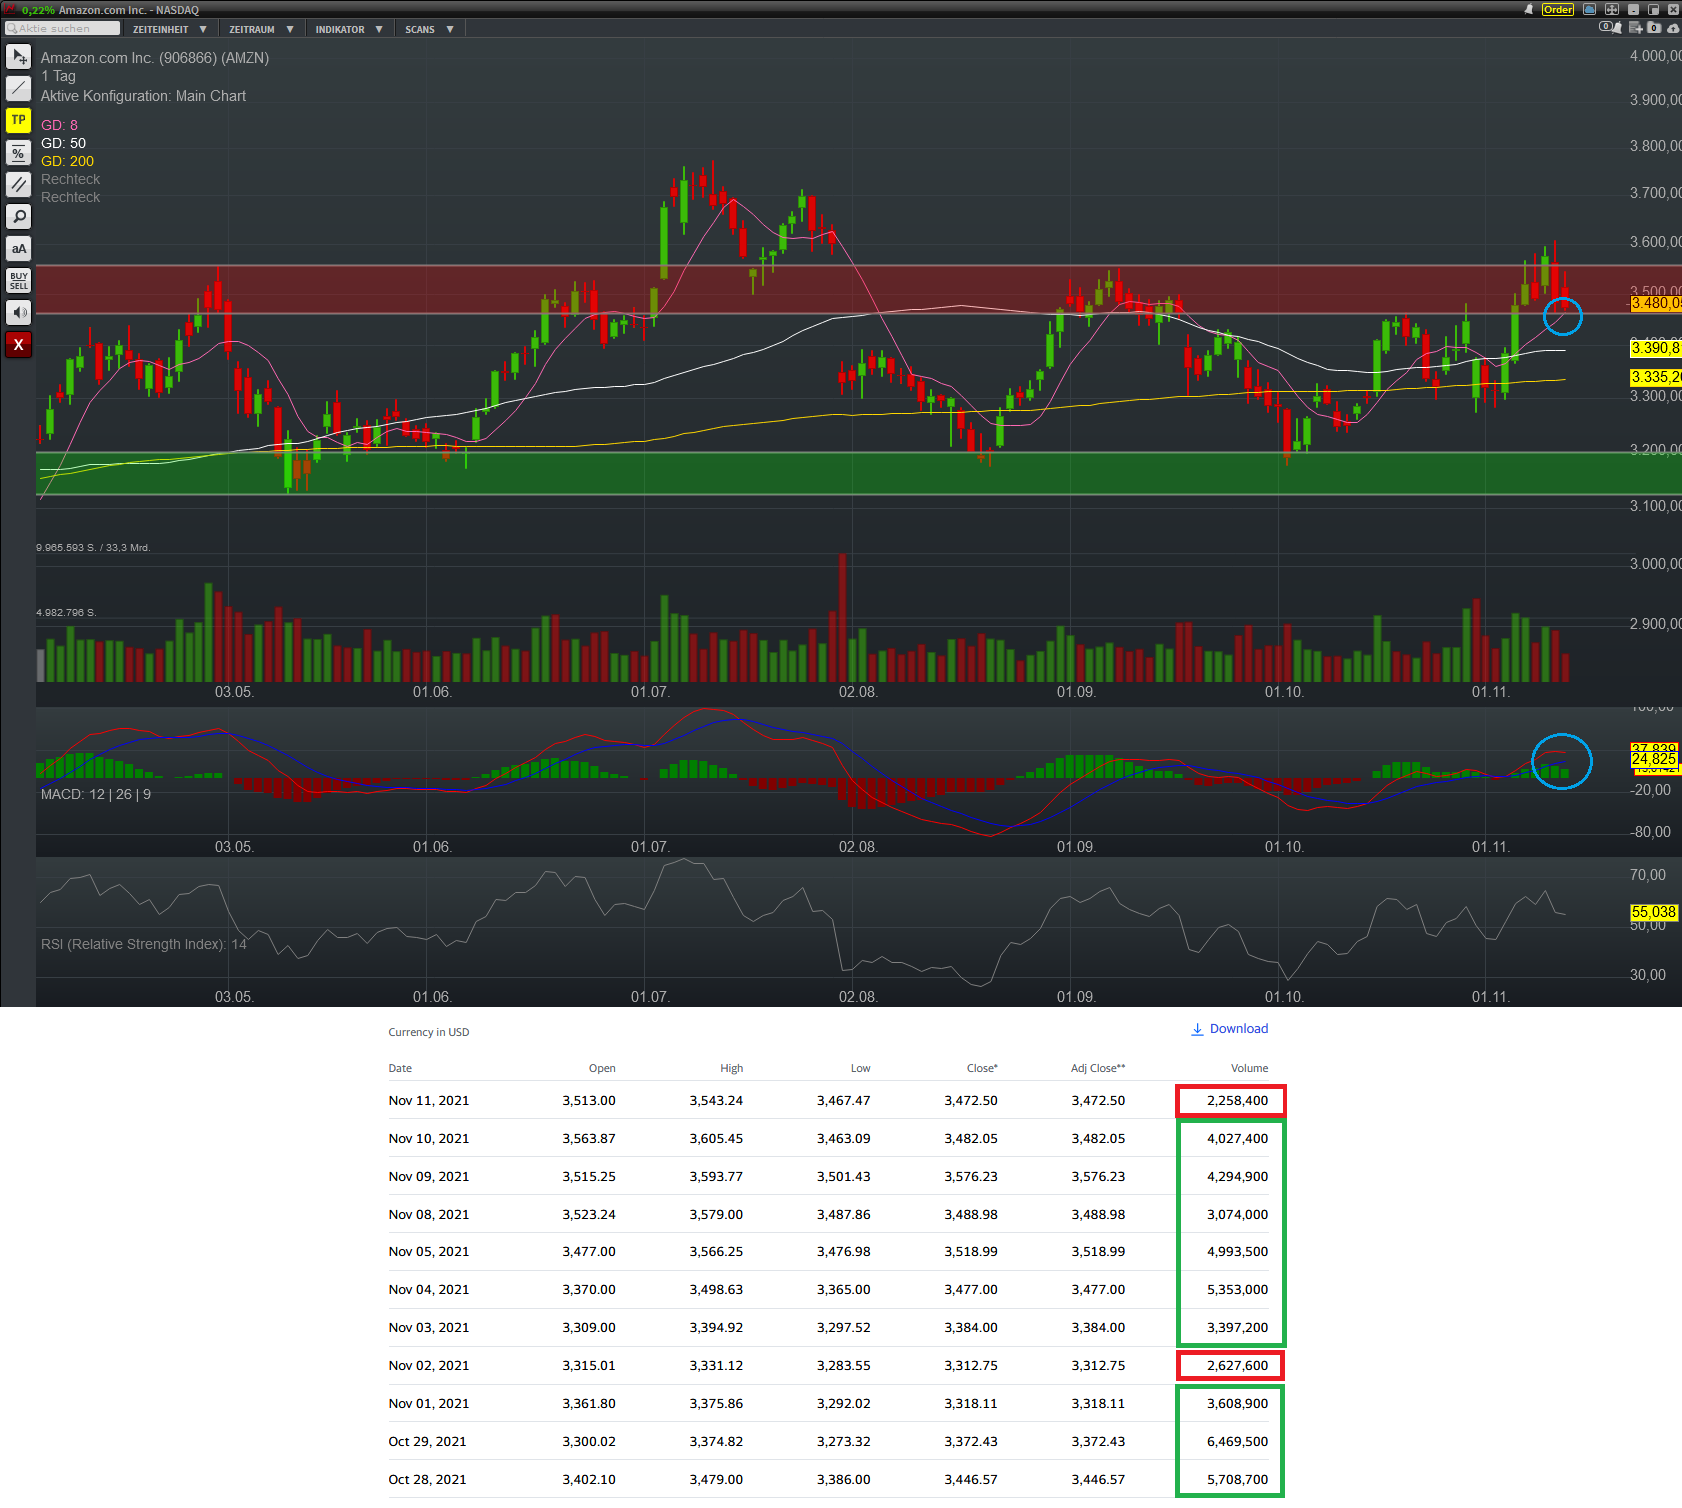Select the cursor crosshair pointer tool

coord(19,56)
